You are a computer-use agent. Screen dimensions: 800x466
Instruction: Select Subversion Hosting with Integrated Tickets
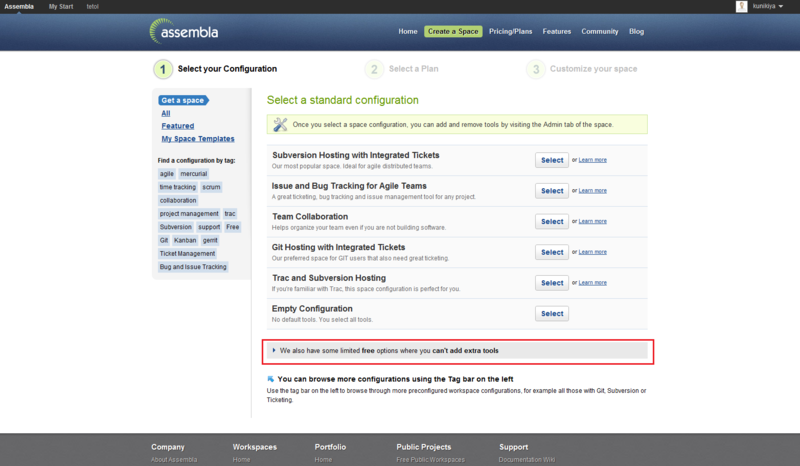coord(552,160)
